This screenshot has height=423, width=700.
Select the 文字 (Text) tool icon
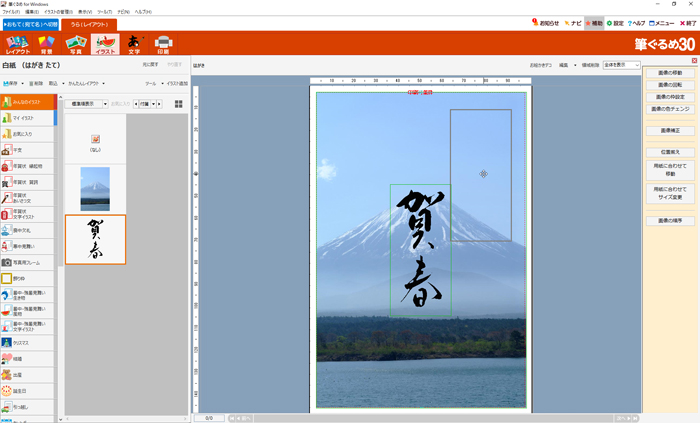[x=134, y=44]
